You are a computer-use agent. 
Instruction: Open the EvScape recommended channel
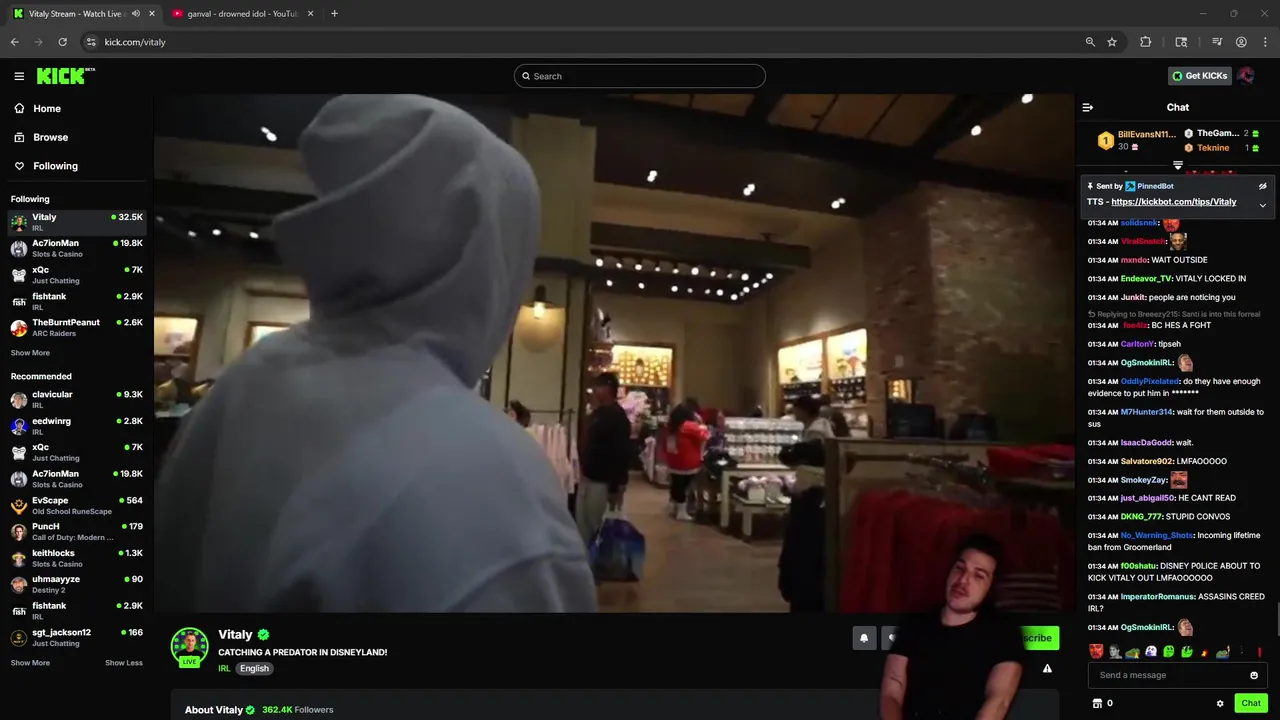[x=78, y=505]
